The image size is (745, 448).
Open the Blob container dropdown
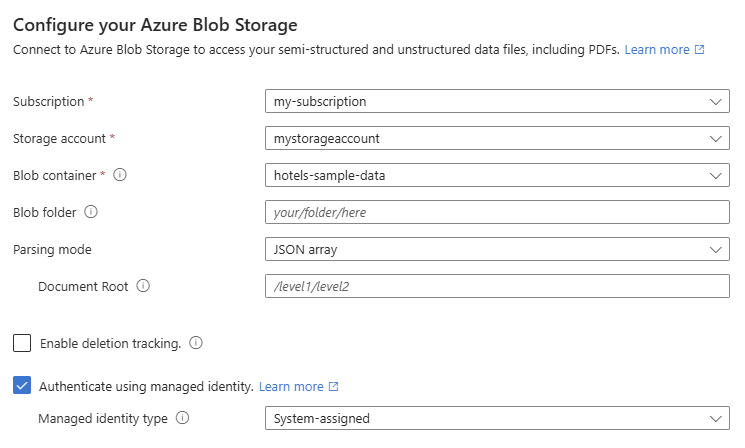[497, 175]
